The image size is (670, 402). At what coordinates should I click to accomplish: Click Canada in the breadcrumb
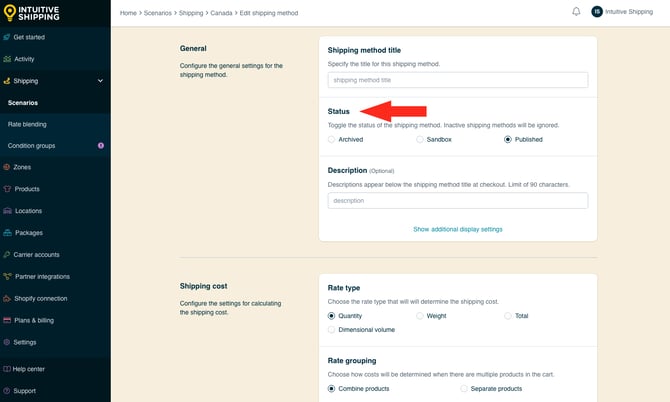(221, 13)
